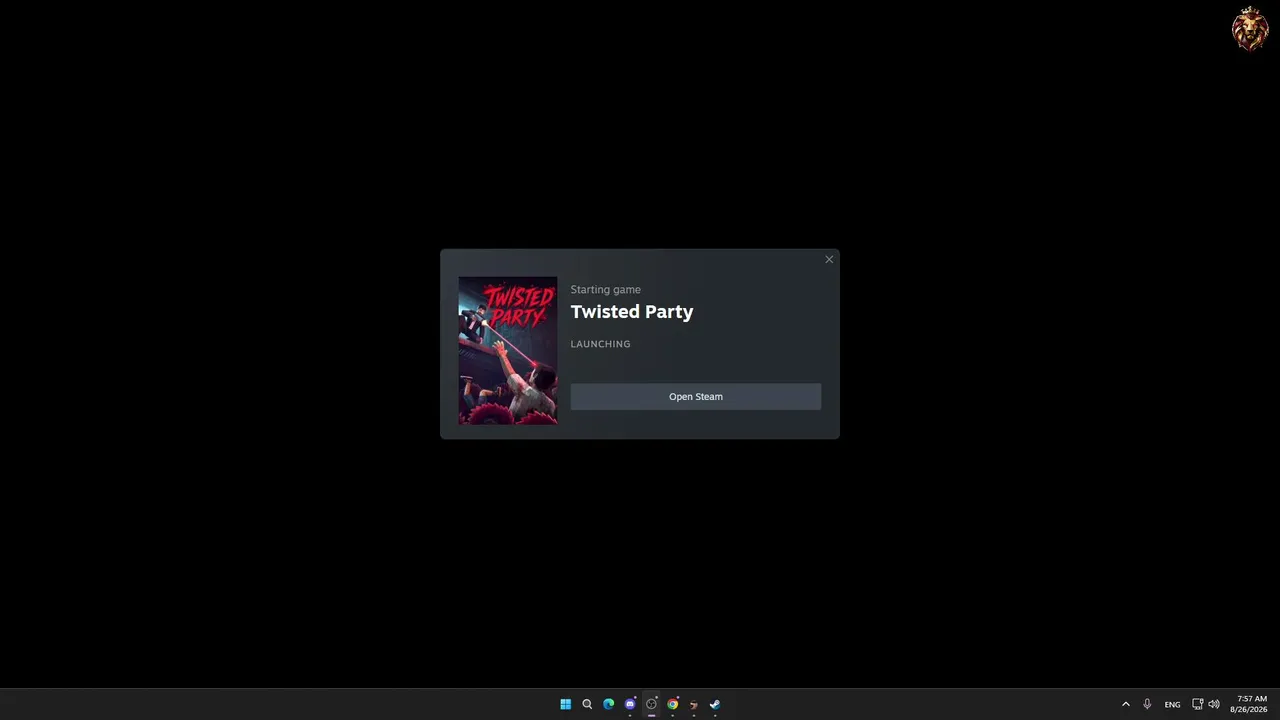The image size is (1280, 720).
Task: Open Google Chrome from the taskbar
Action: [x=673, y=704]
